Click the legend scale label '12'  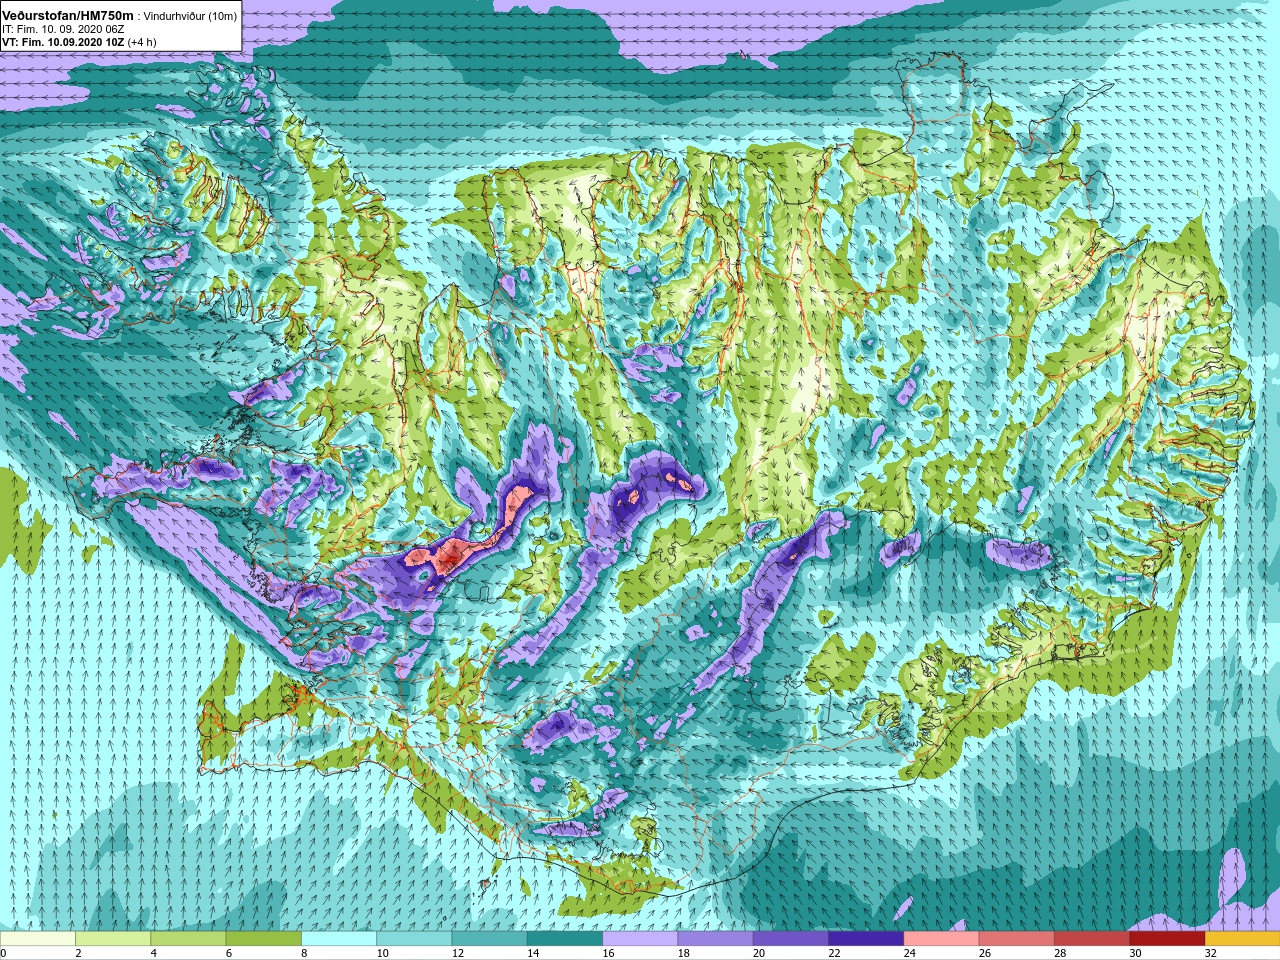pos(458,953)
